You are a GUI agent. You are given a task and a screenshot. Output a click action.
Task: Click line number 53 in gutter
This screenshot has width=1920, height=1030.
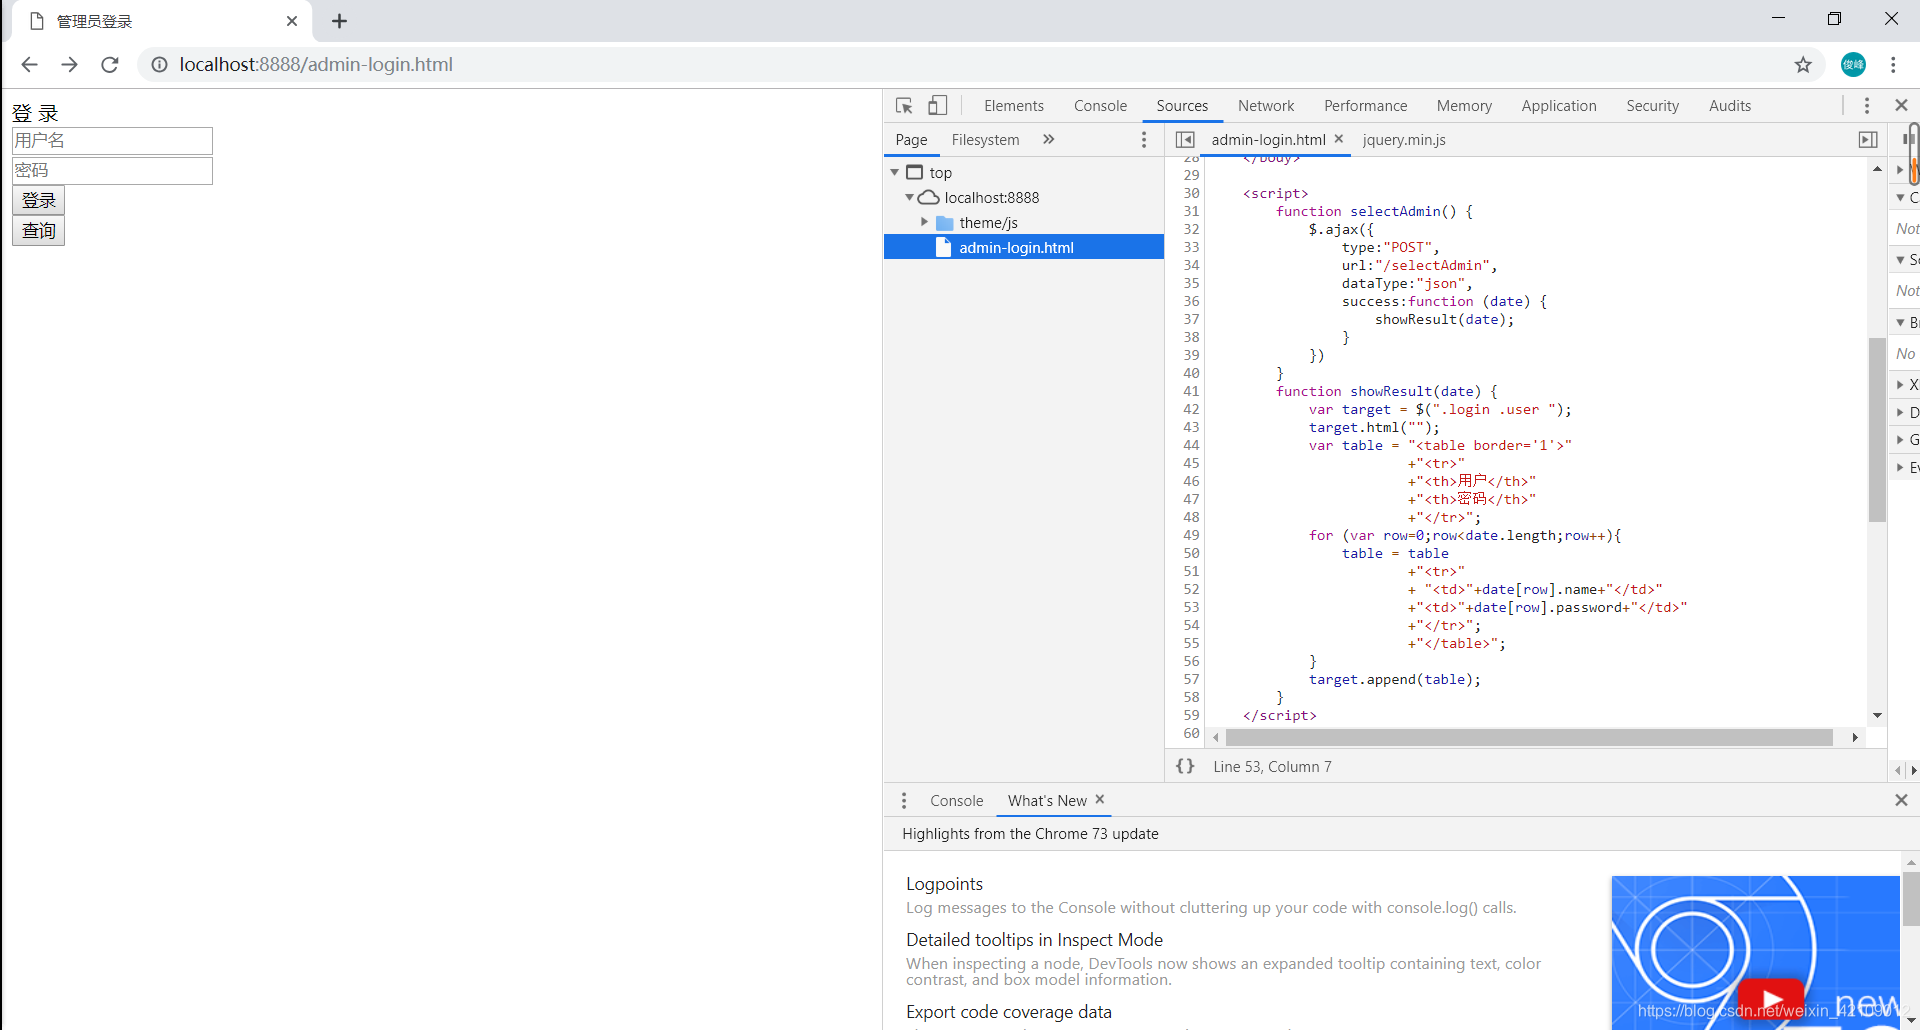coord(1191,608)
